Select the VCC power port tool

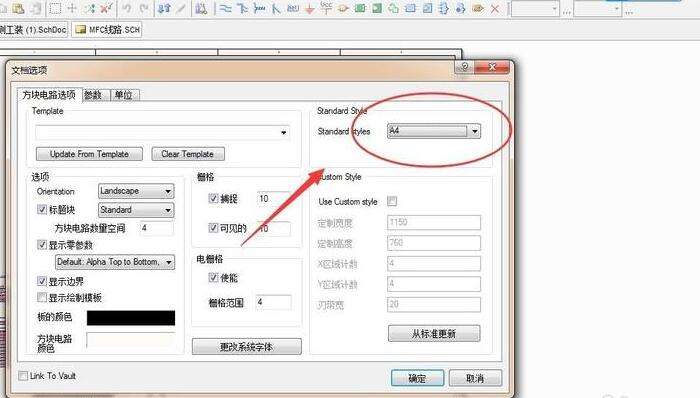click(326, 7)
